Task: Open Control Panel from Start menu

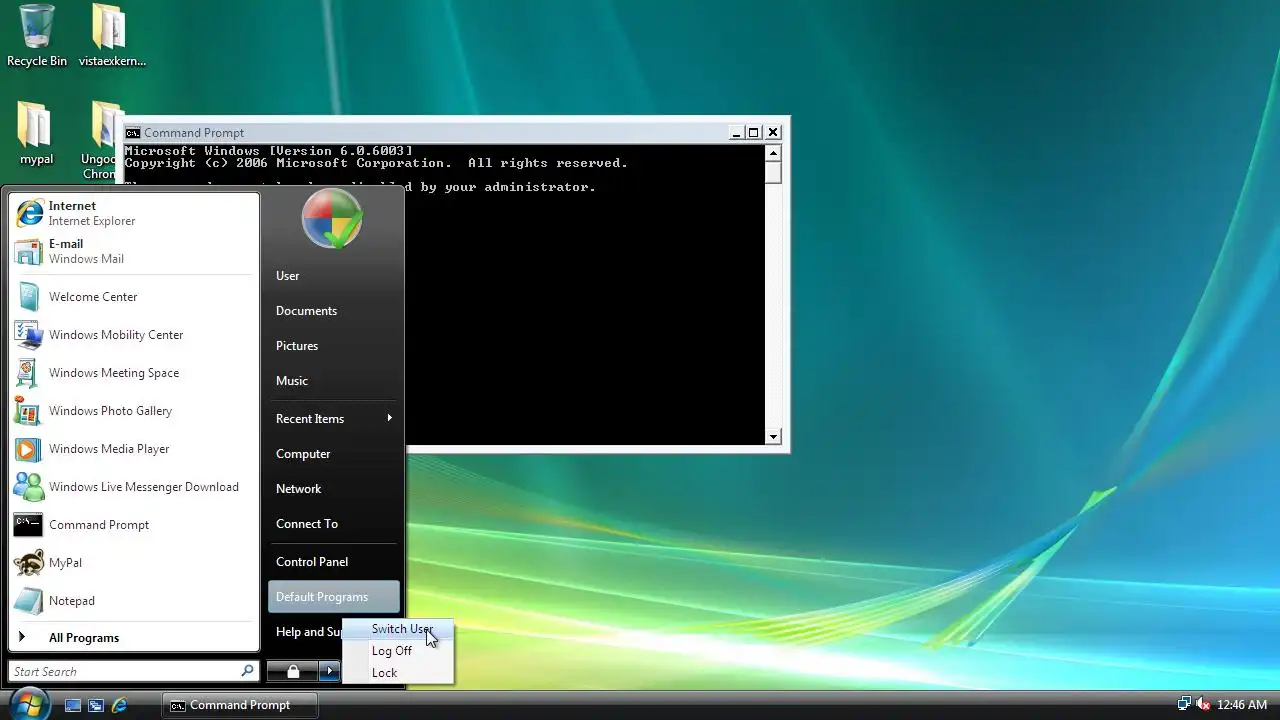Action: (333, 562)
